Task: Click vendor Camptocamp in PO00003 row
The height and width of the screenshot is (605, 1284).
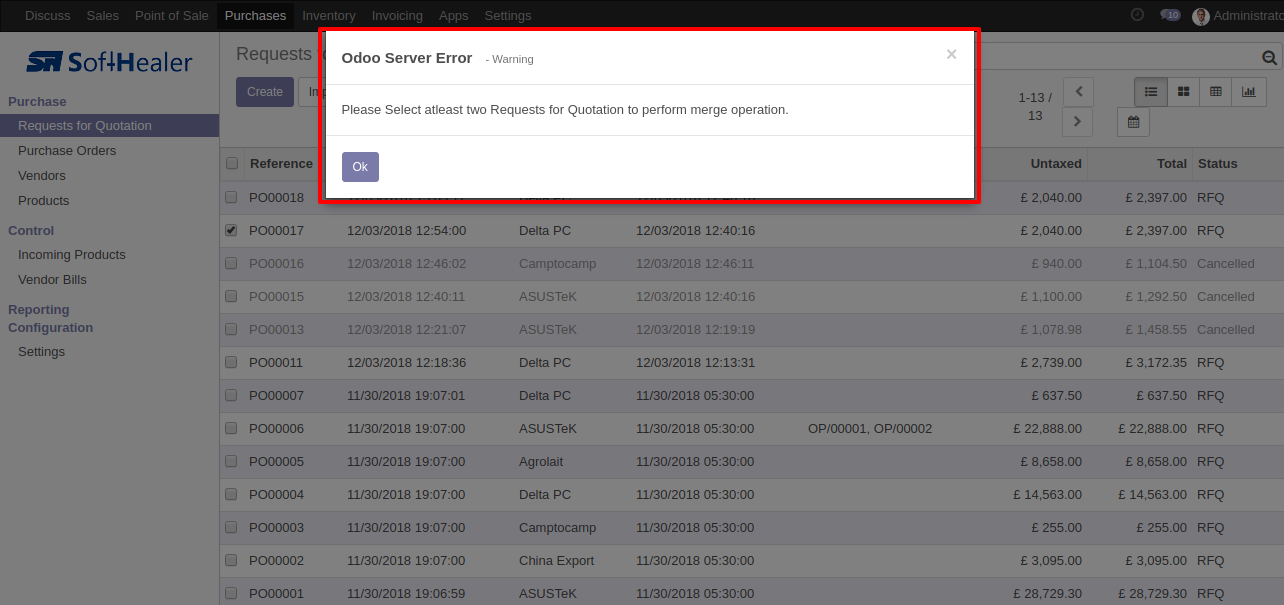Action: (557, 527)
